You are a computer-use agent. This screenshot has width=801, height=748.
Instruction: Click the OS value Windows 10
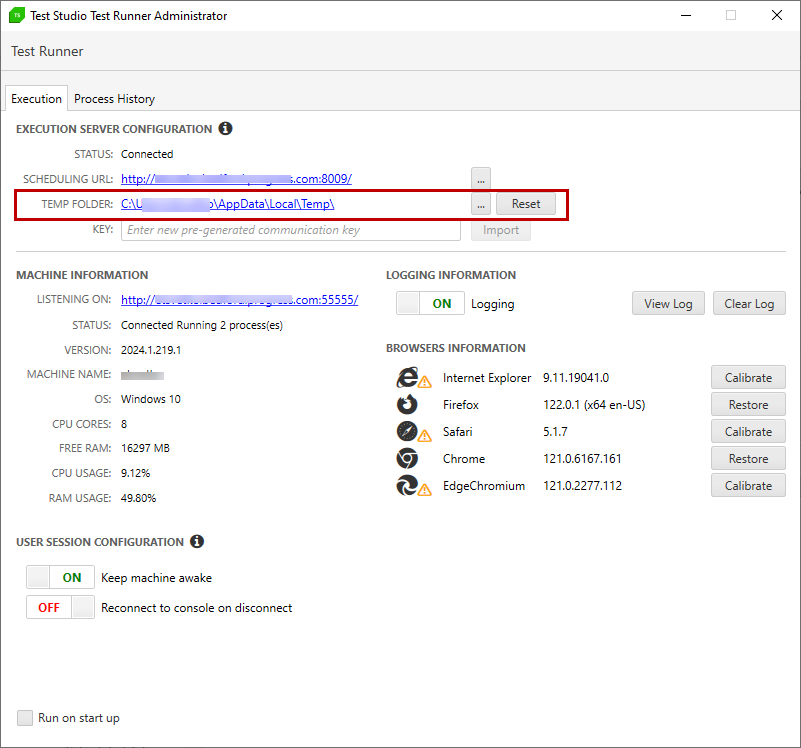[151, 399]
